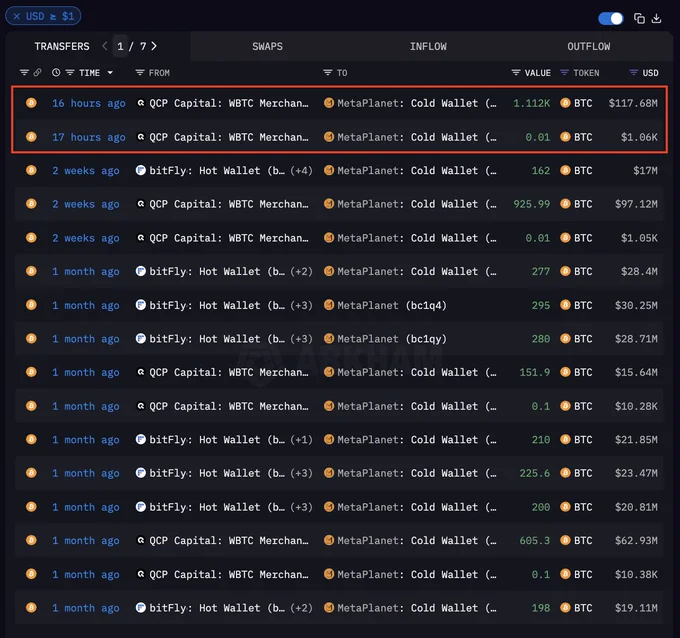Click the 17 hours ago timestamp

click(89, 137)
